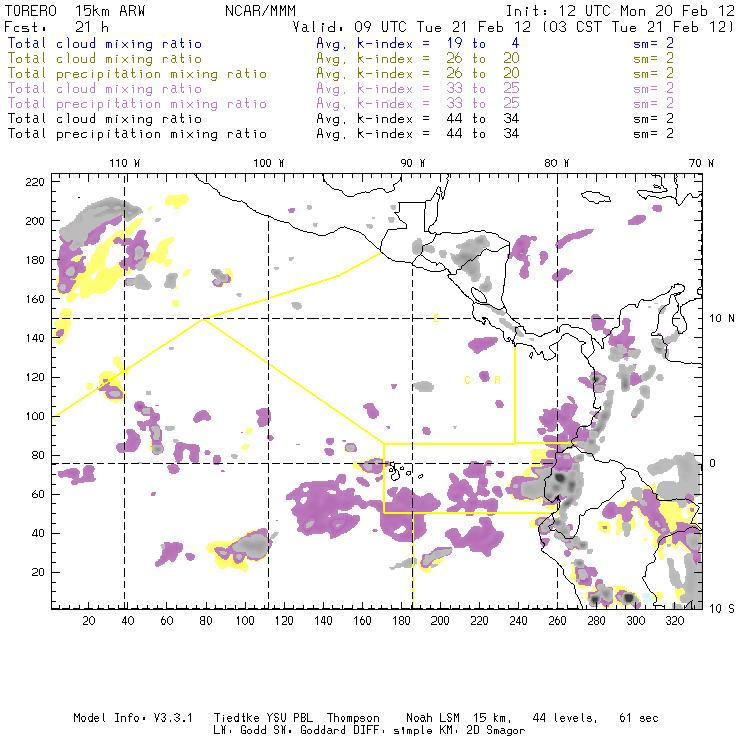Select the yellow "C" marker on the map
The height and width of the screenshot is (740, 740).
pos(467,380)
